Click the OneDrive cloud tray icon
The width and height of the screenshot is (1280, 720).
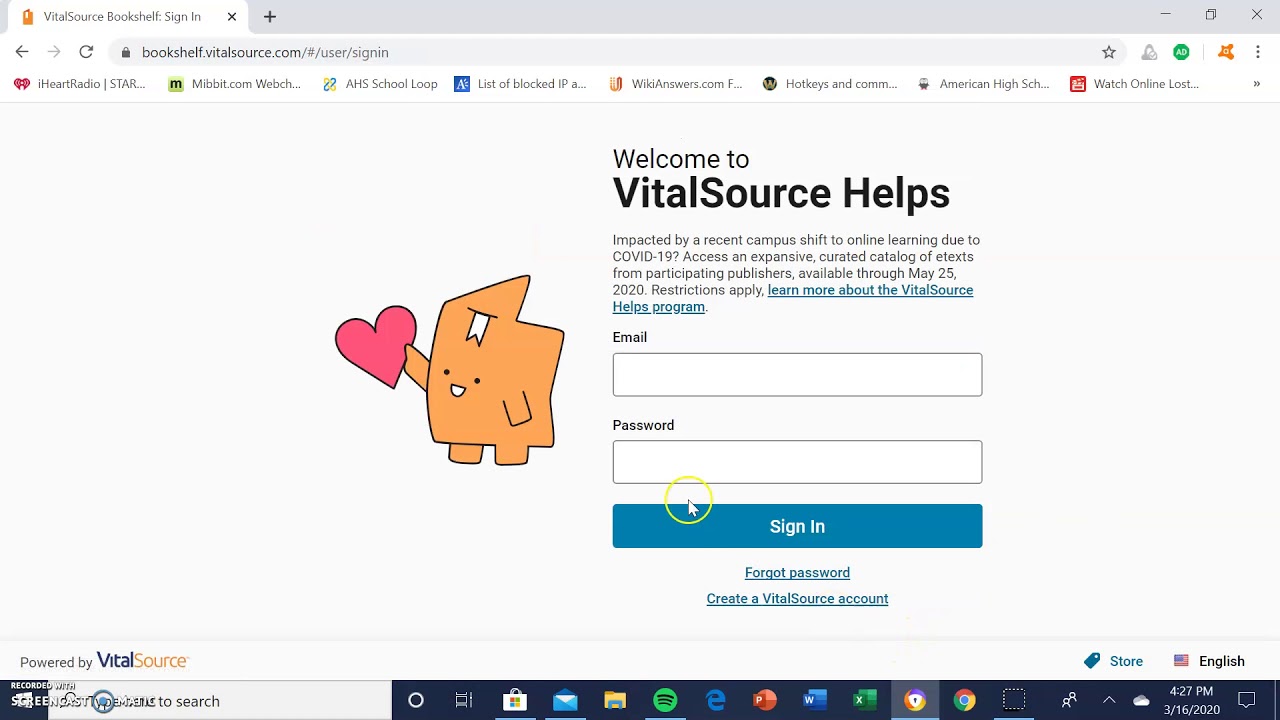pos(1141,701)
